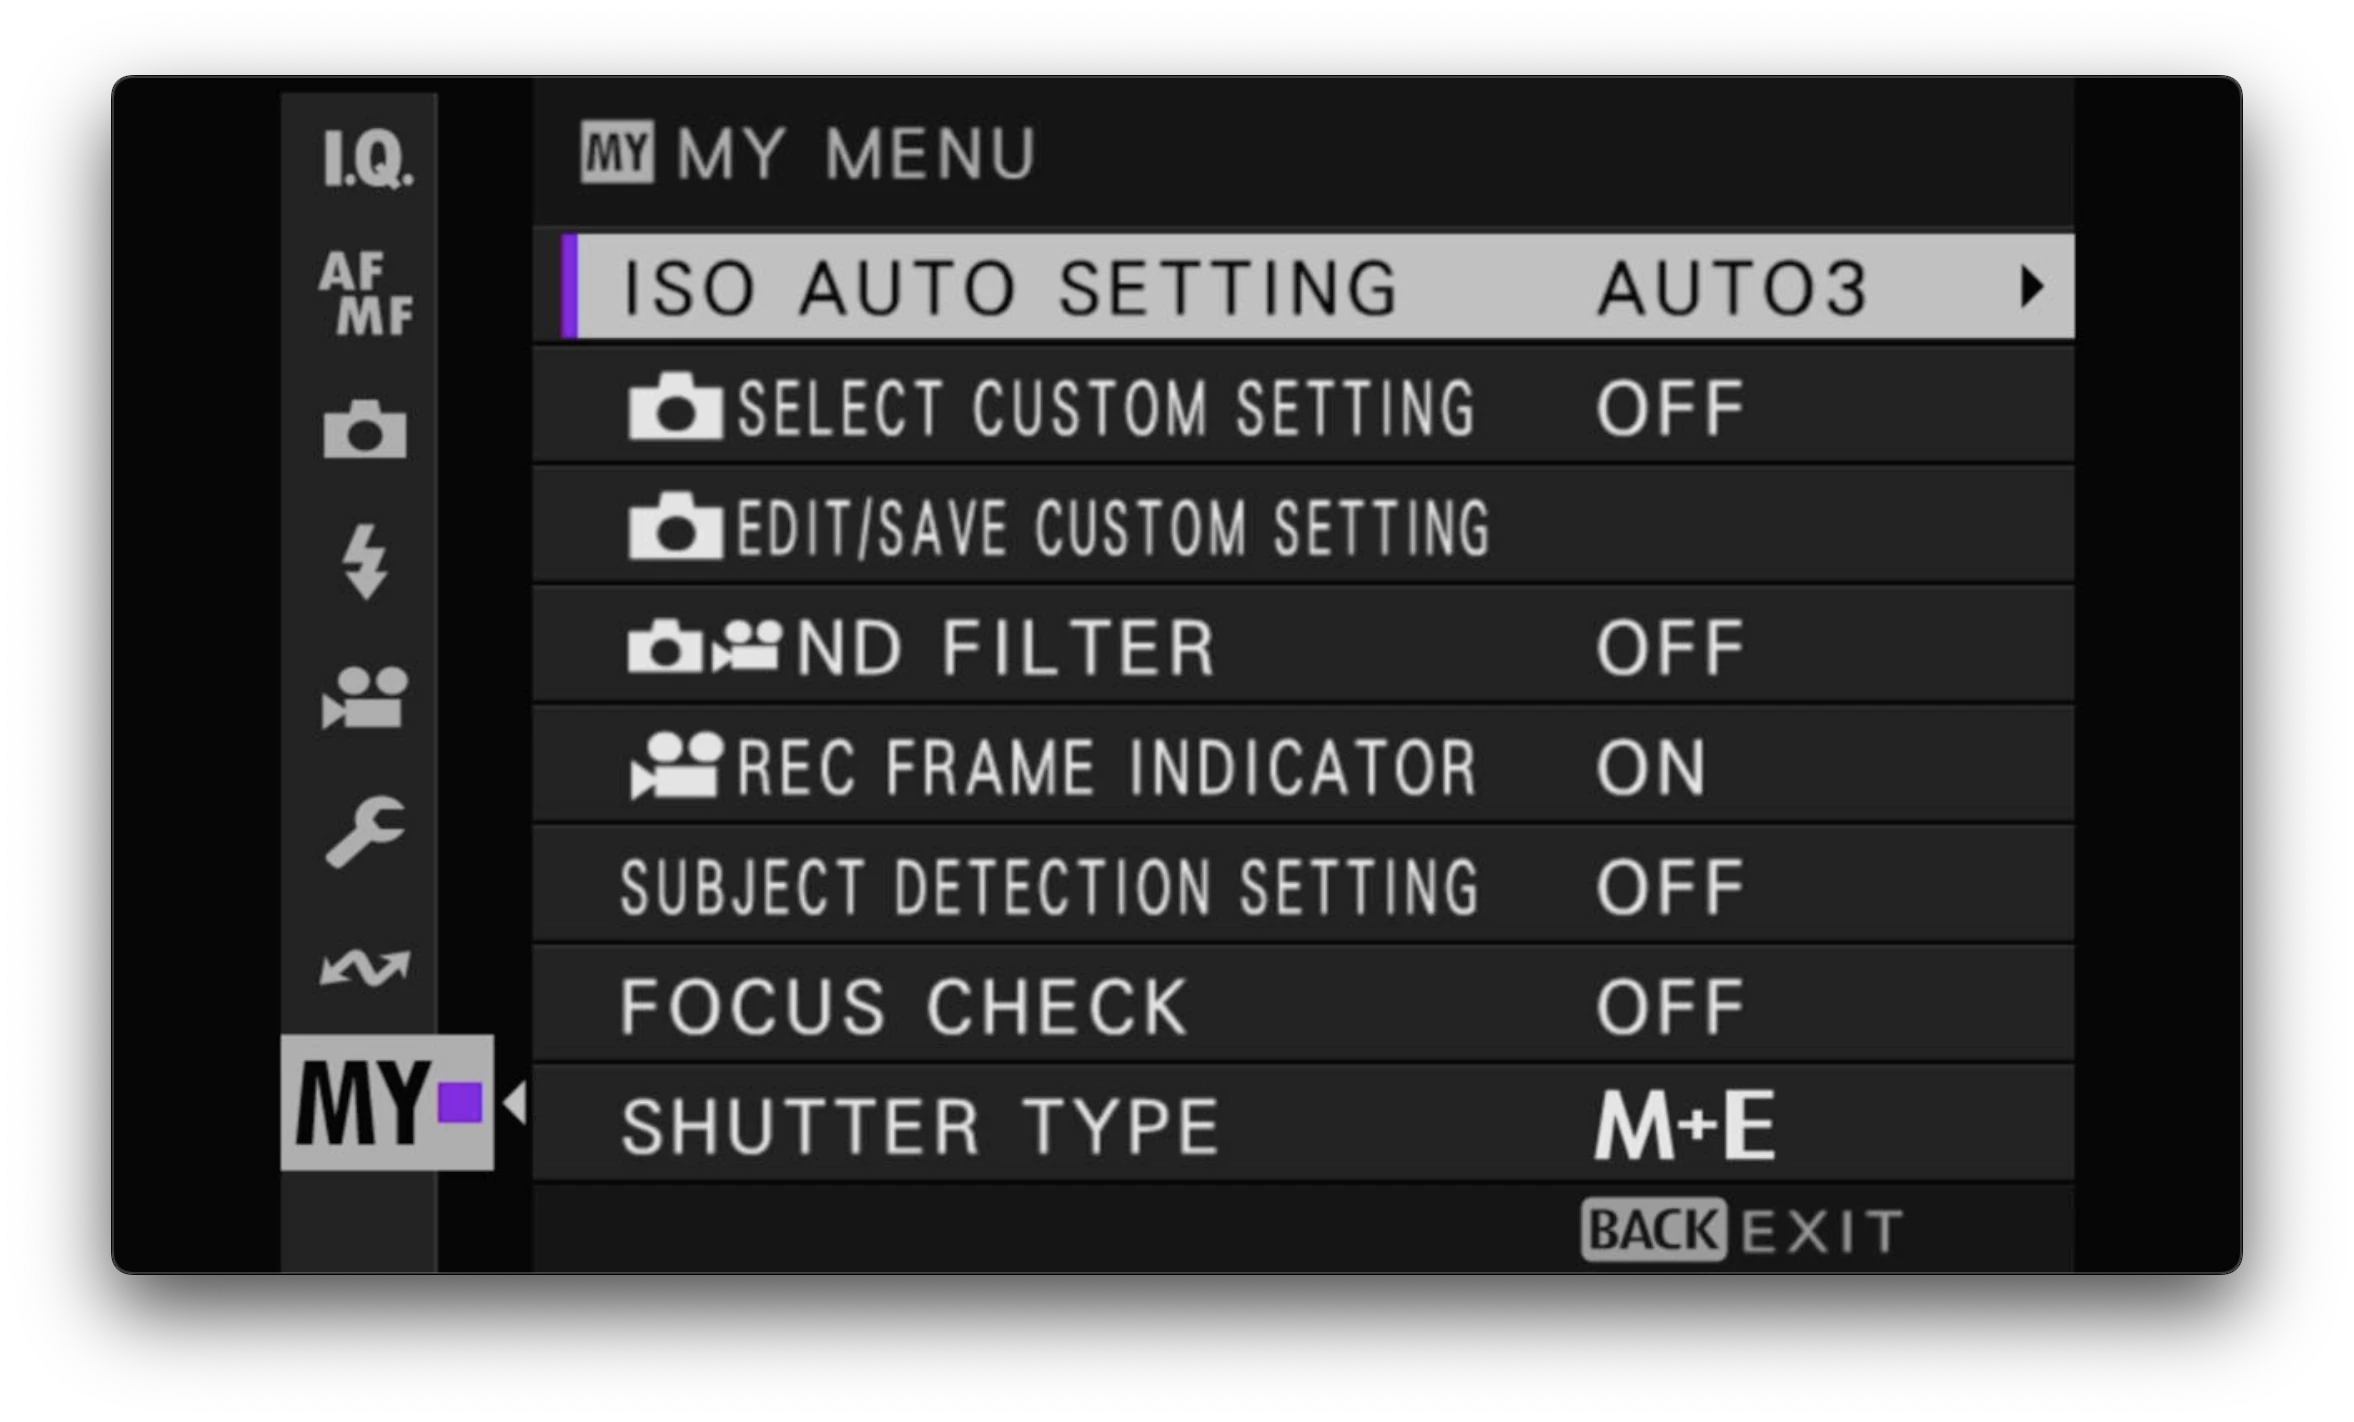Screen dimensions: 2354x1422
Task: Select the wrench setup tab
Action: pyautogui.click(x=365, y=830)
